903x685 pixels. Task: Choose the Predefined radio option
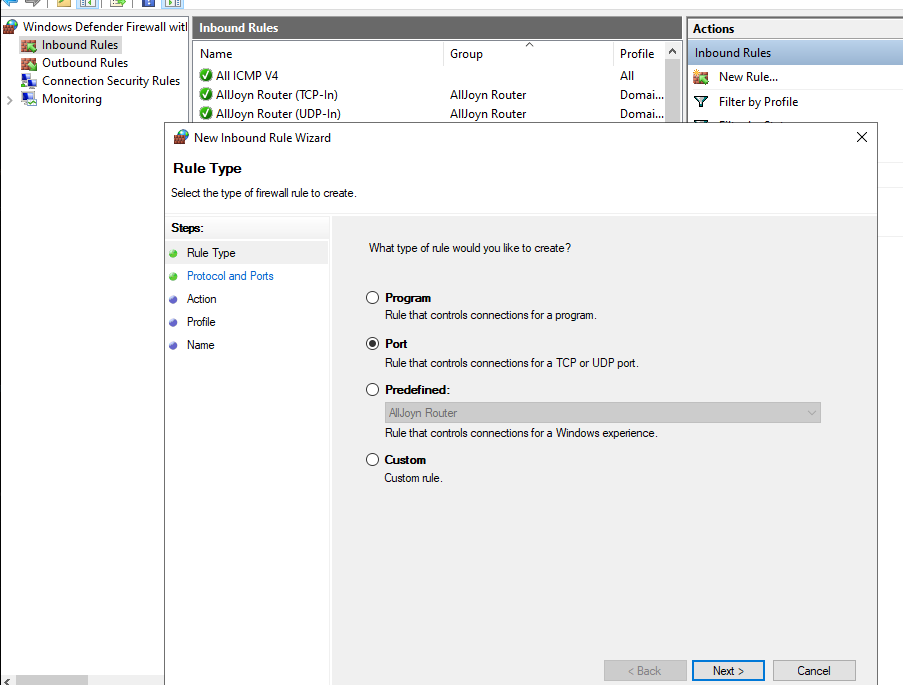[373, 389]
